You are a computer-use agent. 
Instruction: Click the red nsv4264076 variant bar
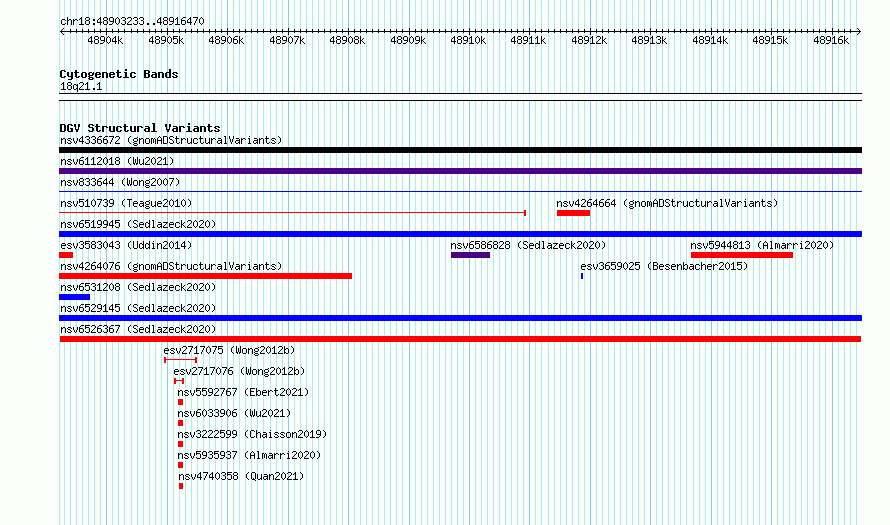[205, 276]
